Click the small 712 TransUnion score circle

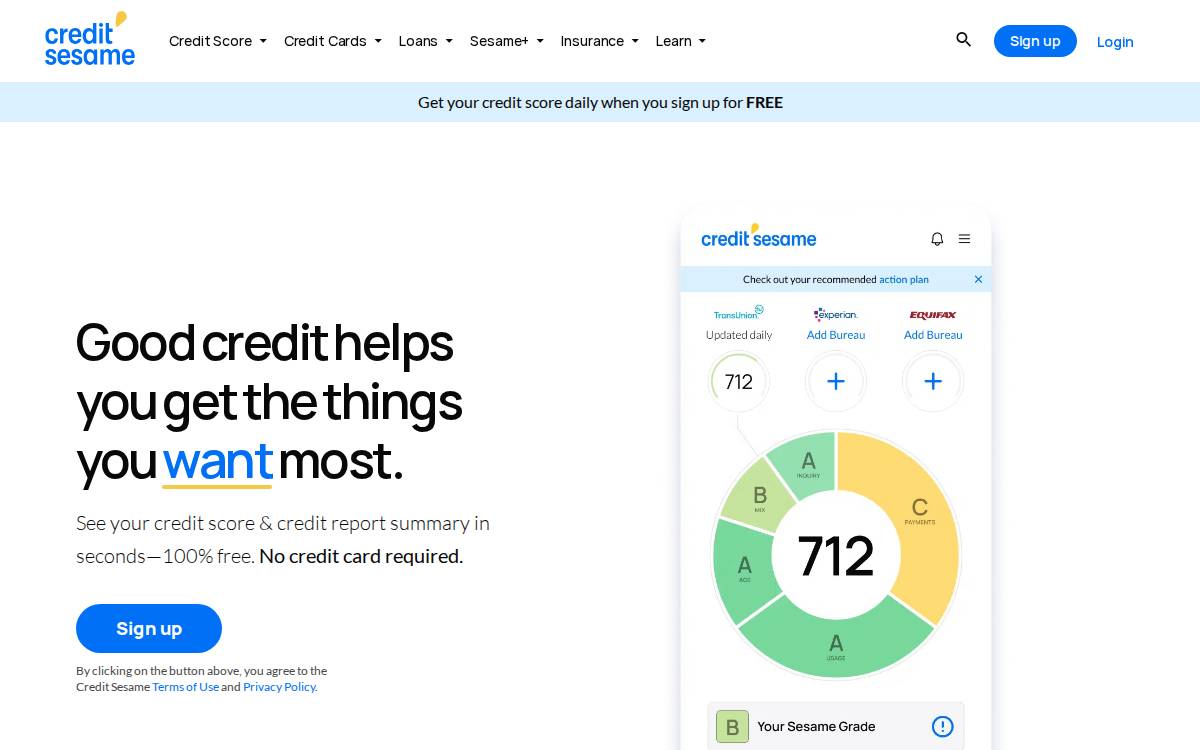pyautogui.click(x=739, y=381)
